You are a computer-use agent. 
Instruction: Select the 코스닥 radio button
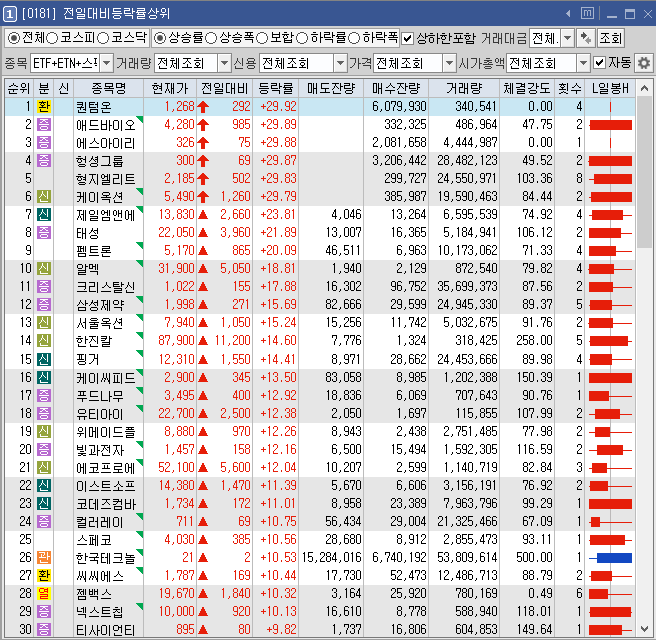[x=103, y=38]
